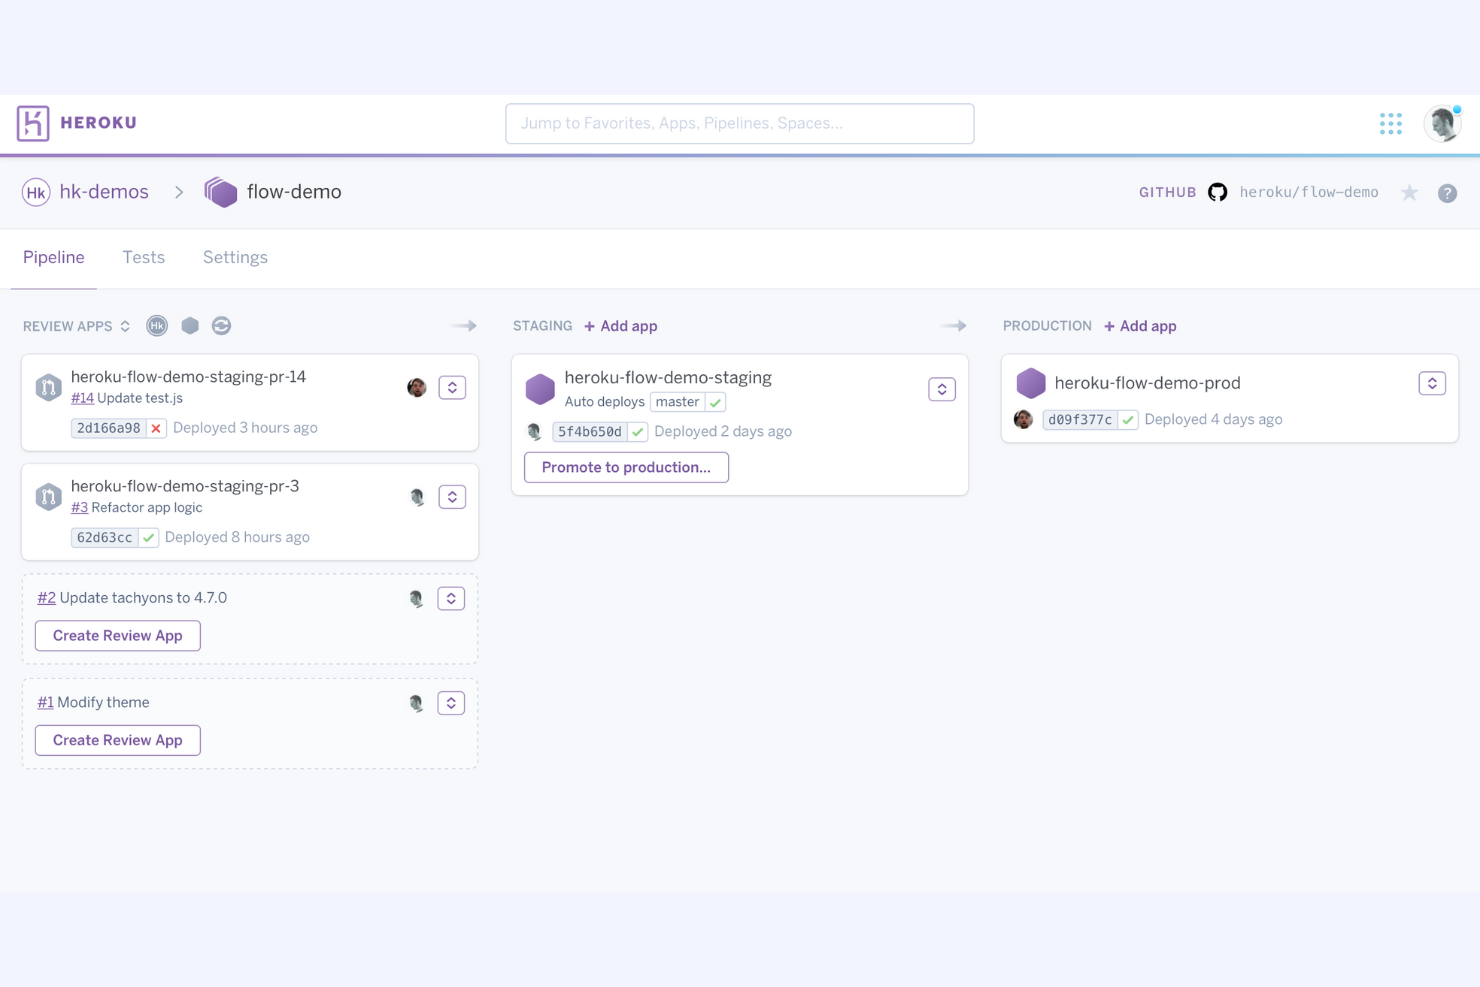This screenshot has width=1480, height=987.
Task: Open the apps grid launcher icon
Action: 1391,123
